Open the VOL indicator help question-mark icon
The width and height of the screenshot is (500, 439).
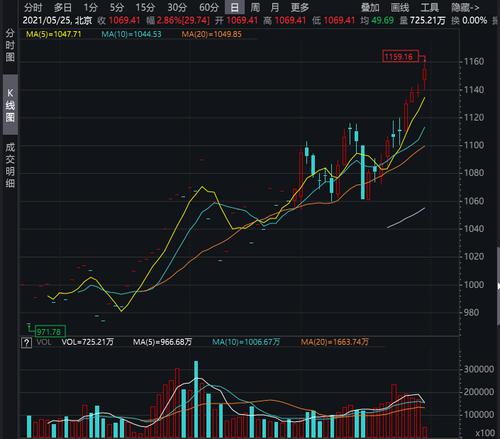26,342
